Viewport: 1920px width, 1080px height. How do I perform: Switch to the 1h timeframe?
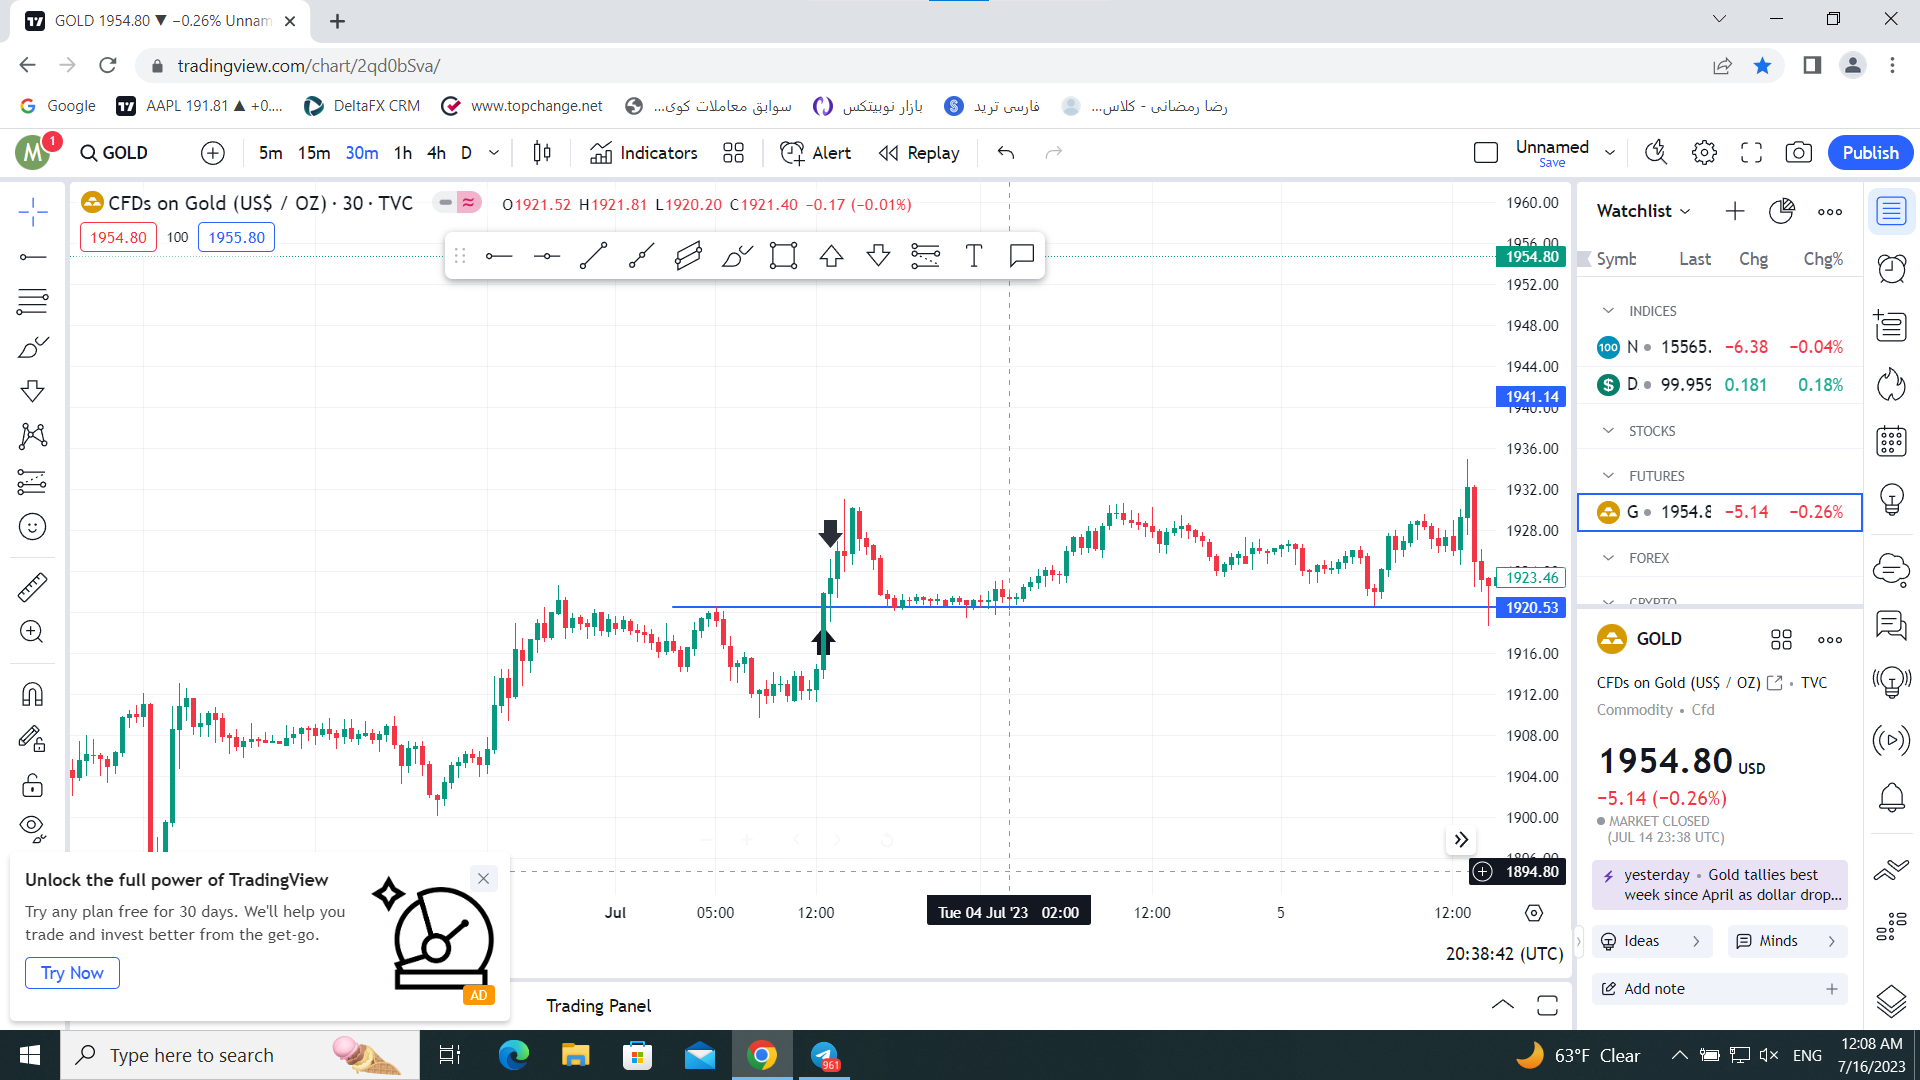403,153
